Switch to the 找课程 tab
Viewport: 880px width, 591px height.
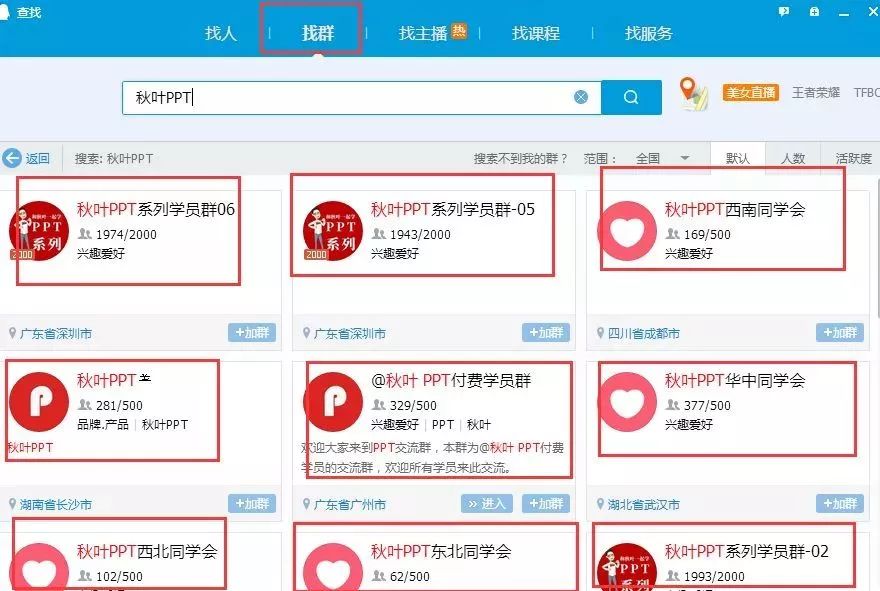[536, 33]
